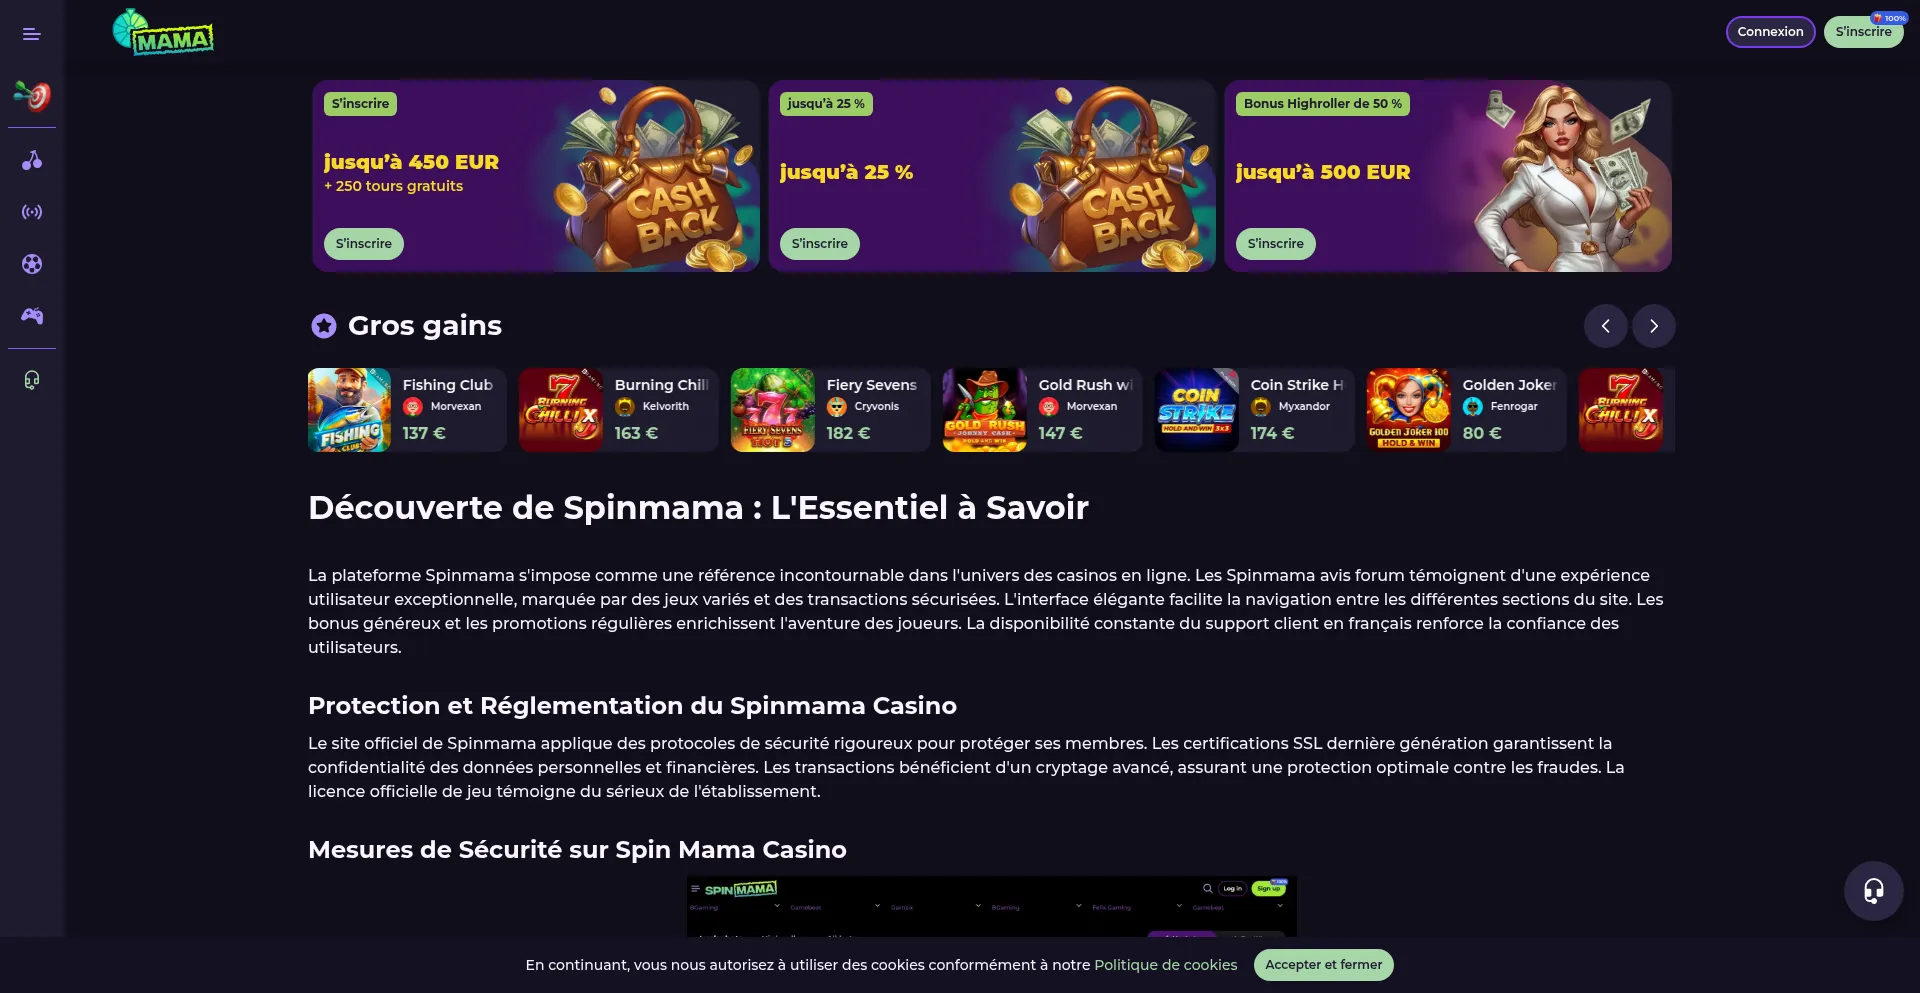Click the top-right S'inscrire button
This screenshot has width=1920, height=993.
(x=1863, y=32)
